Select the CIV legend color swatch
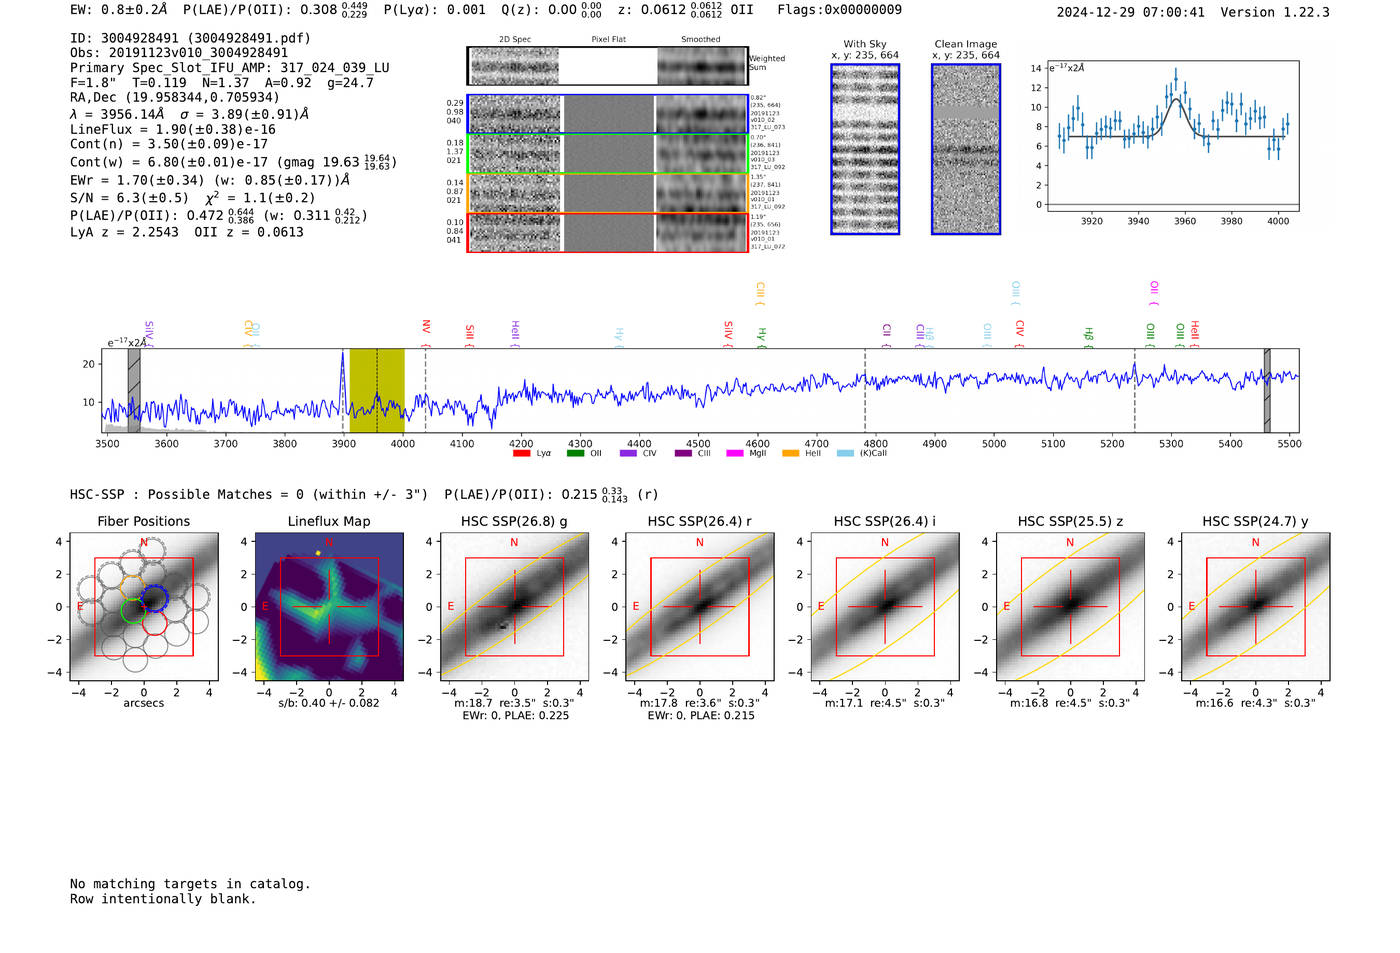1400x953 pixels. pyautogui.click(x=628, y=453)
